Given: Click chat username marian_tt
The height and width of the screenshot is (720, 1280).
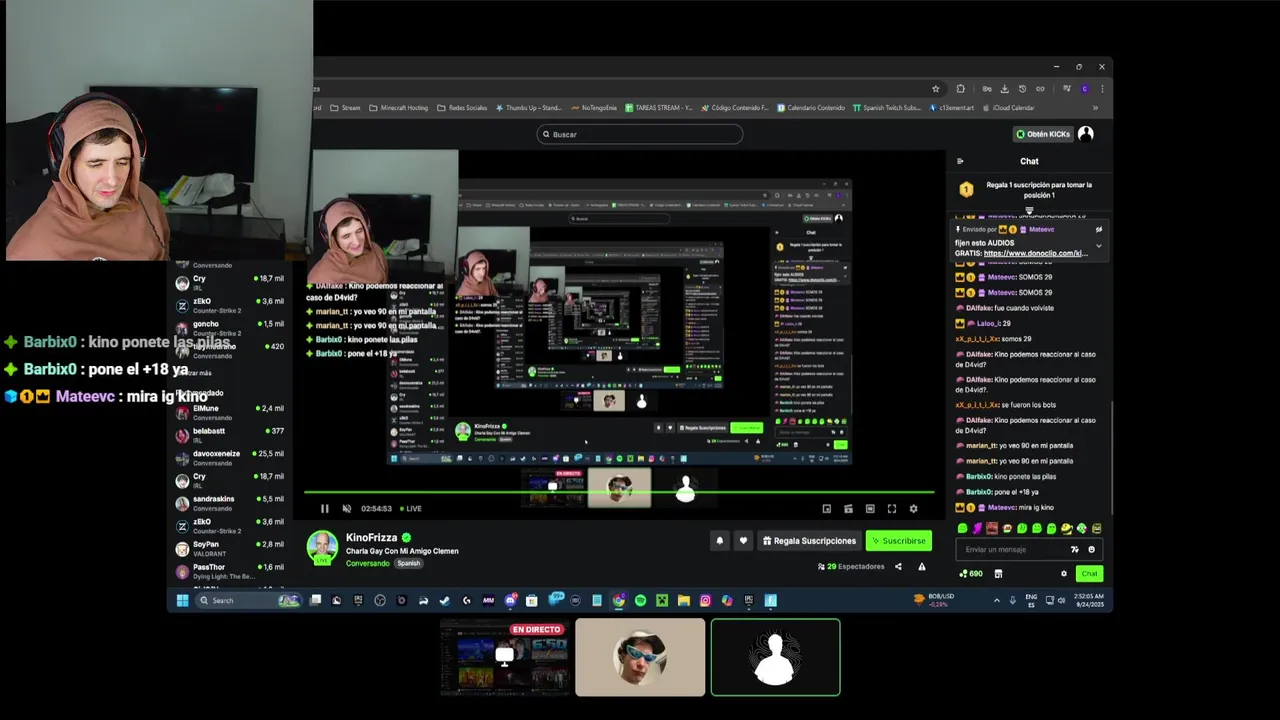Looking at the screenshot, I should 980,445.
